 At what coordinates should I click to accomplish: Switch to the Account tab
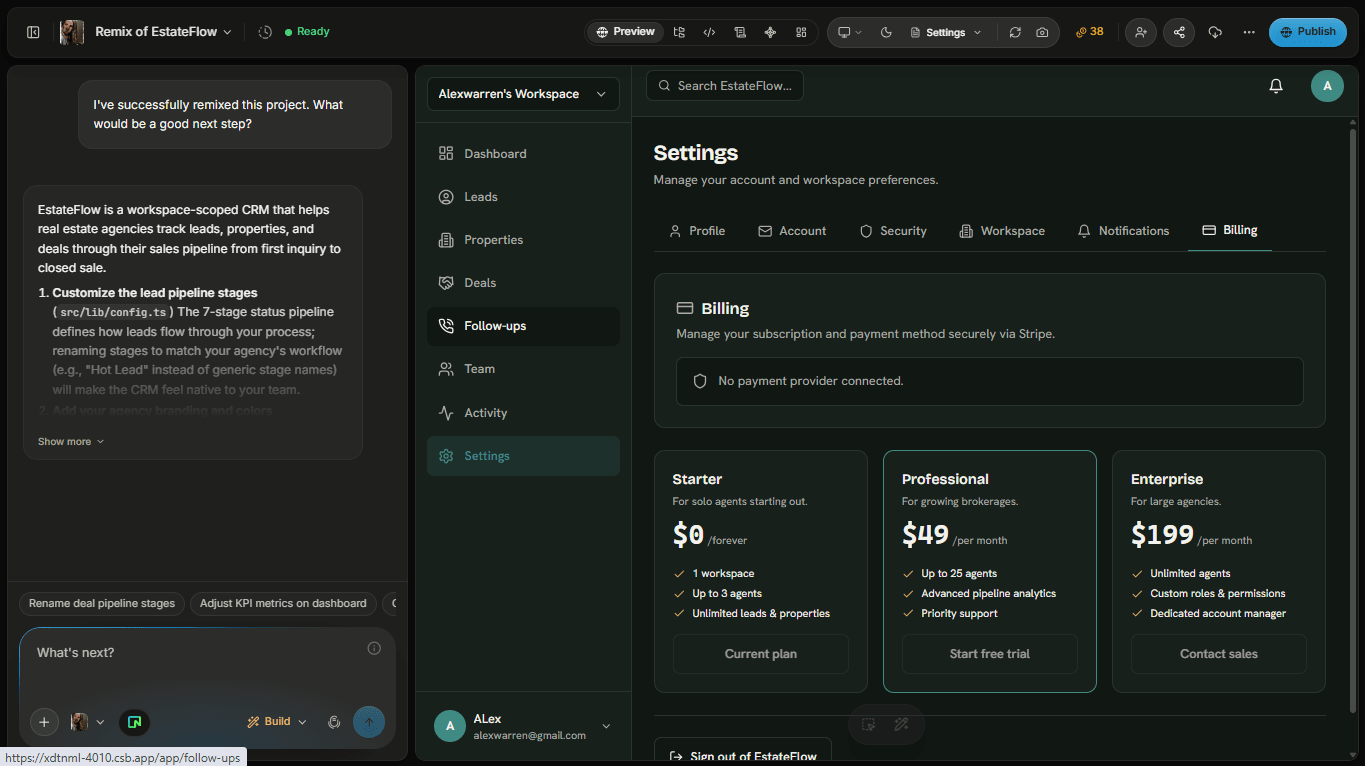pos(792,231)
